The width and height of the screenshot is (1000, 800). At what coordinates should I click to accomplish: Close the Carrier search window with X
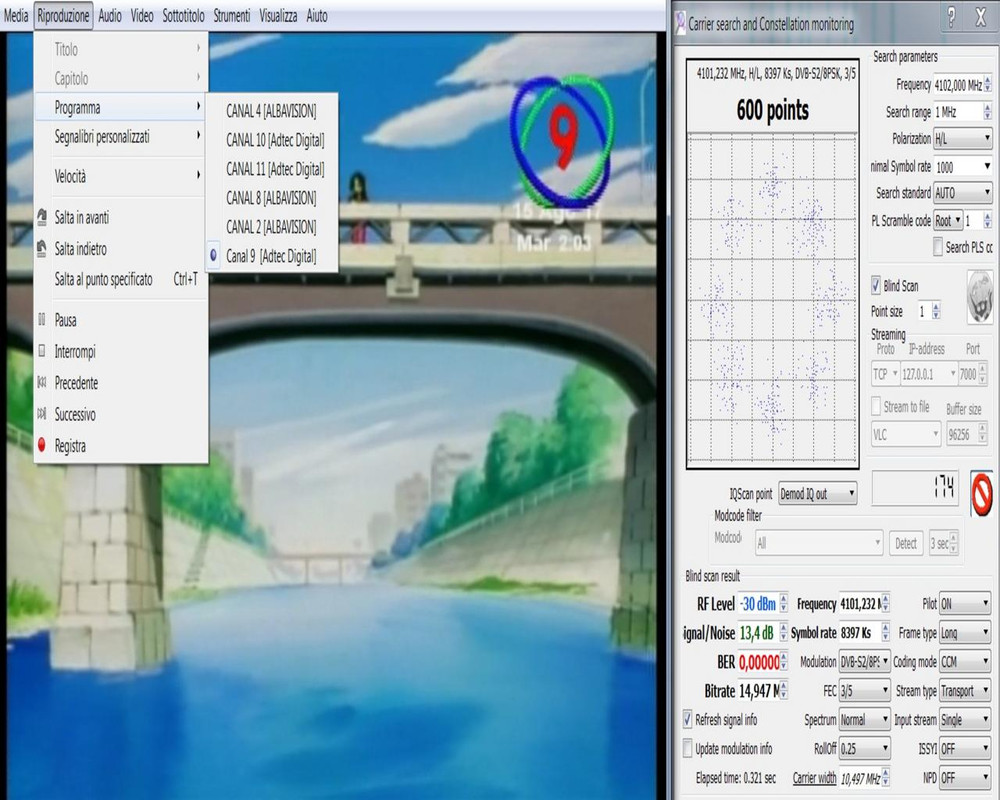(x=981, y=18)
